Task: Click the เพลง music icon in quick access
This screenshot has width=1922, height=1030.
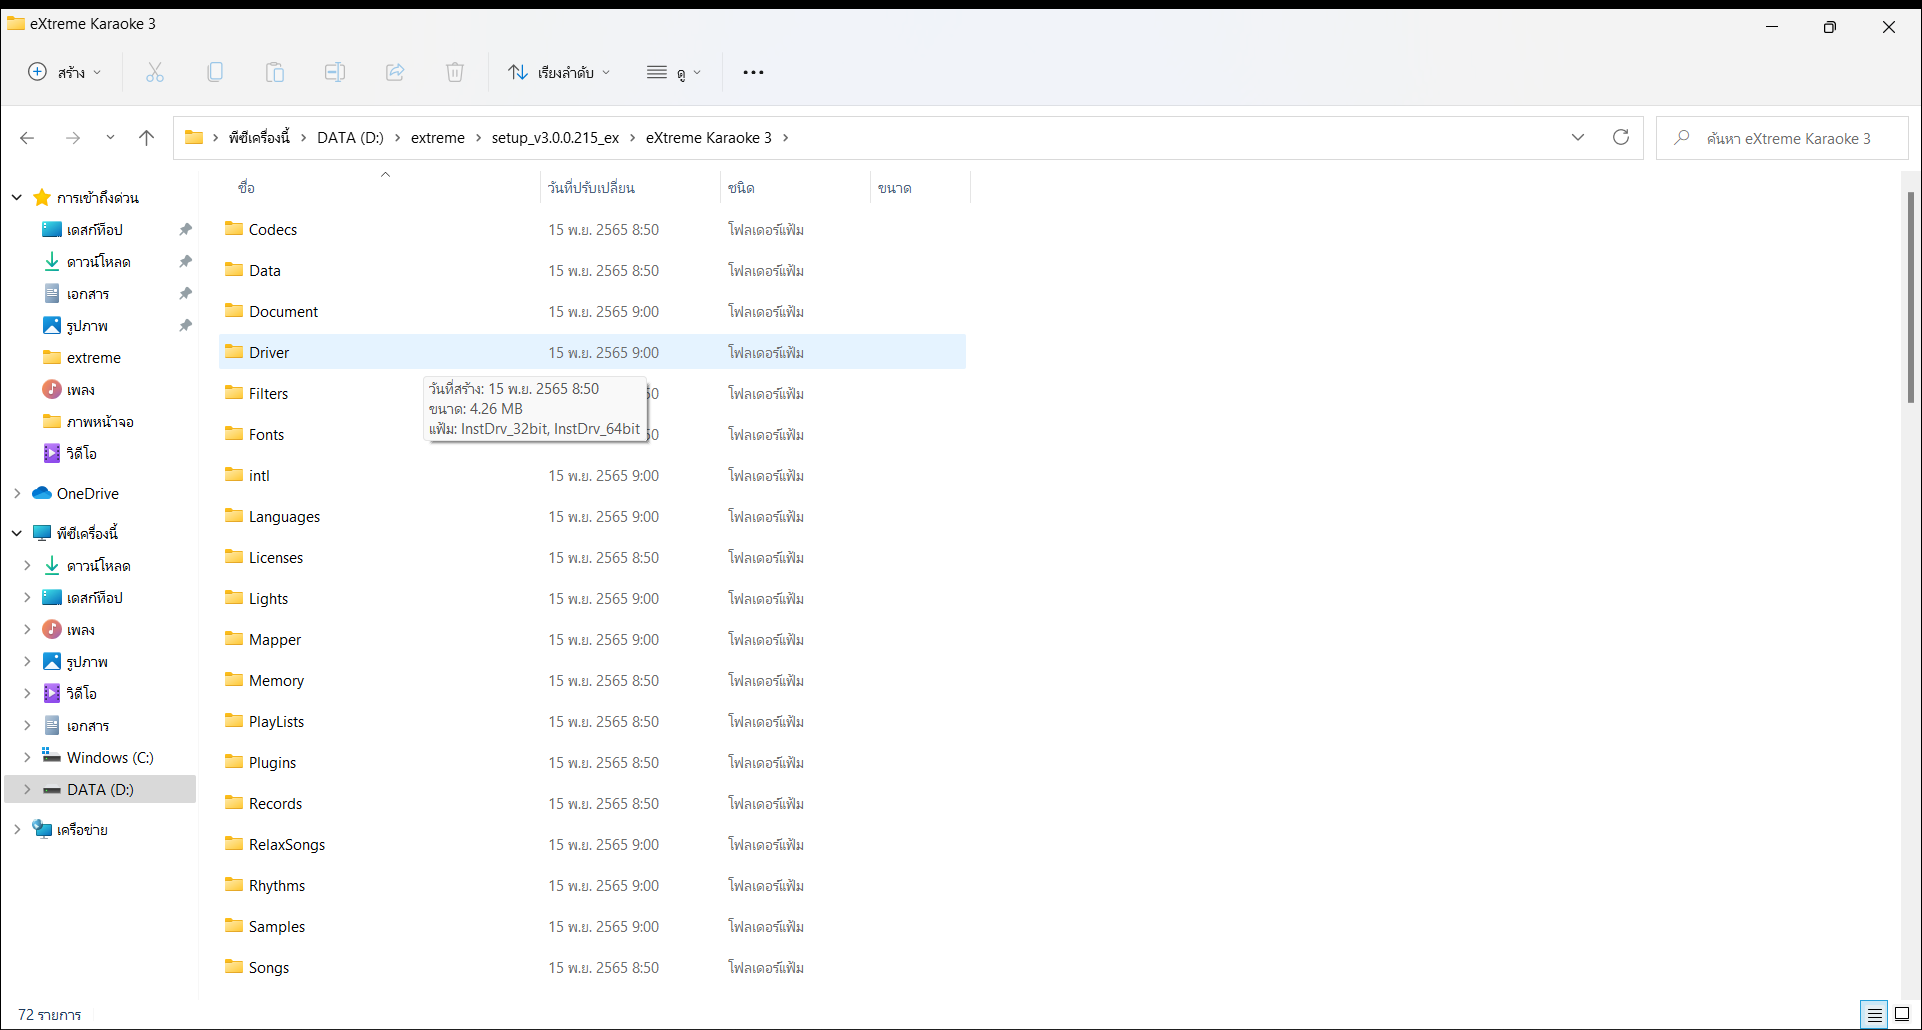Action: pyautogui.click(x=52, y=389)
